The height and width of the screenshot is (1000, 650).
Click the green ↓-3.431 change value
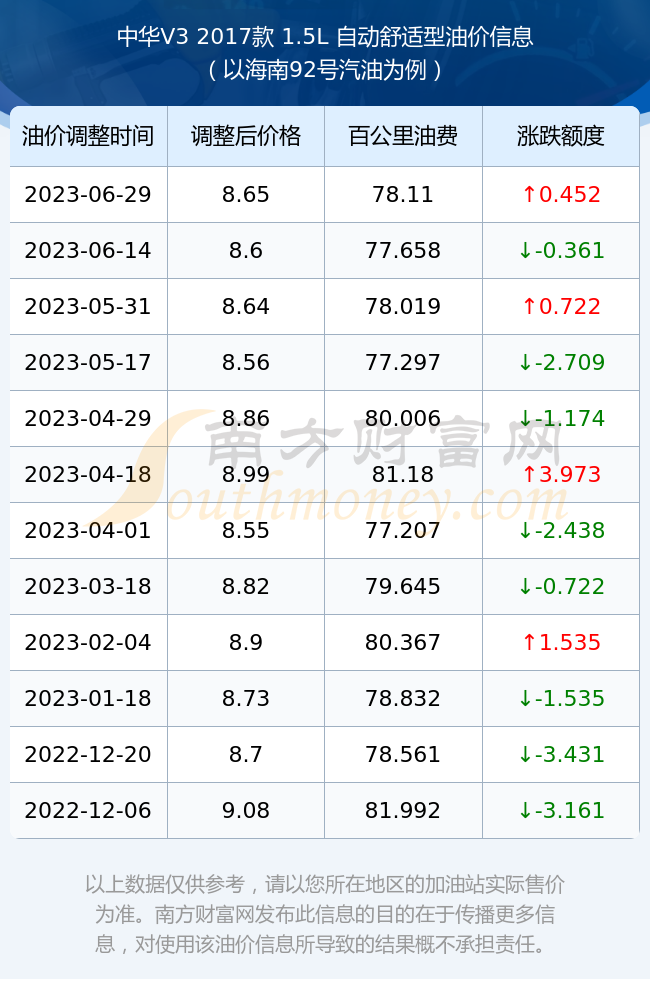click(561, 754)
